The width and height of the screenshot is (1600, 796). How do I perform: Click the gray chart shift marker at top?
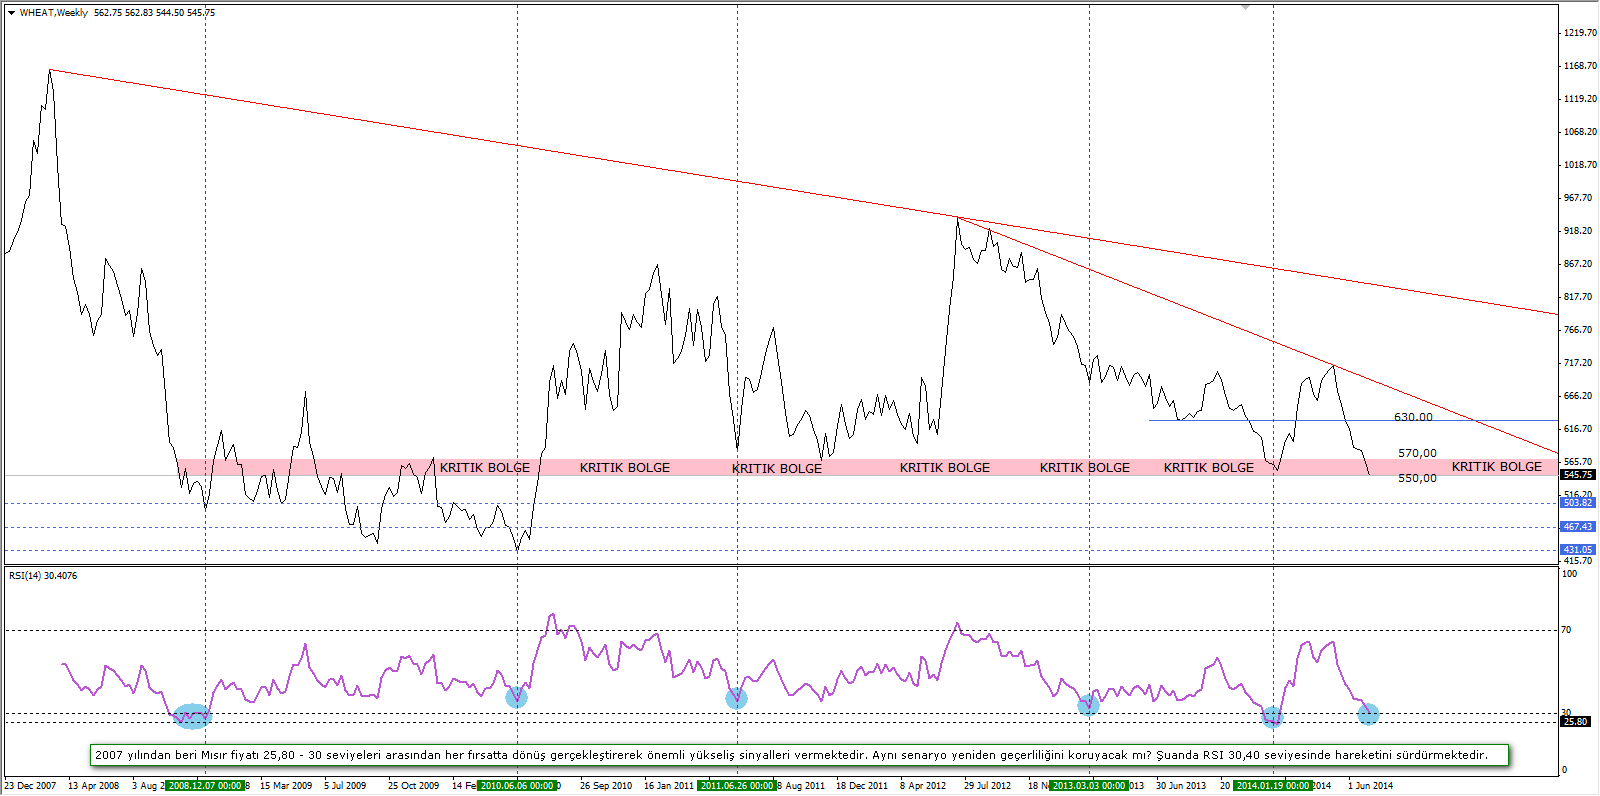[x=1245, y=7]
